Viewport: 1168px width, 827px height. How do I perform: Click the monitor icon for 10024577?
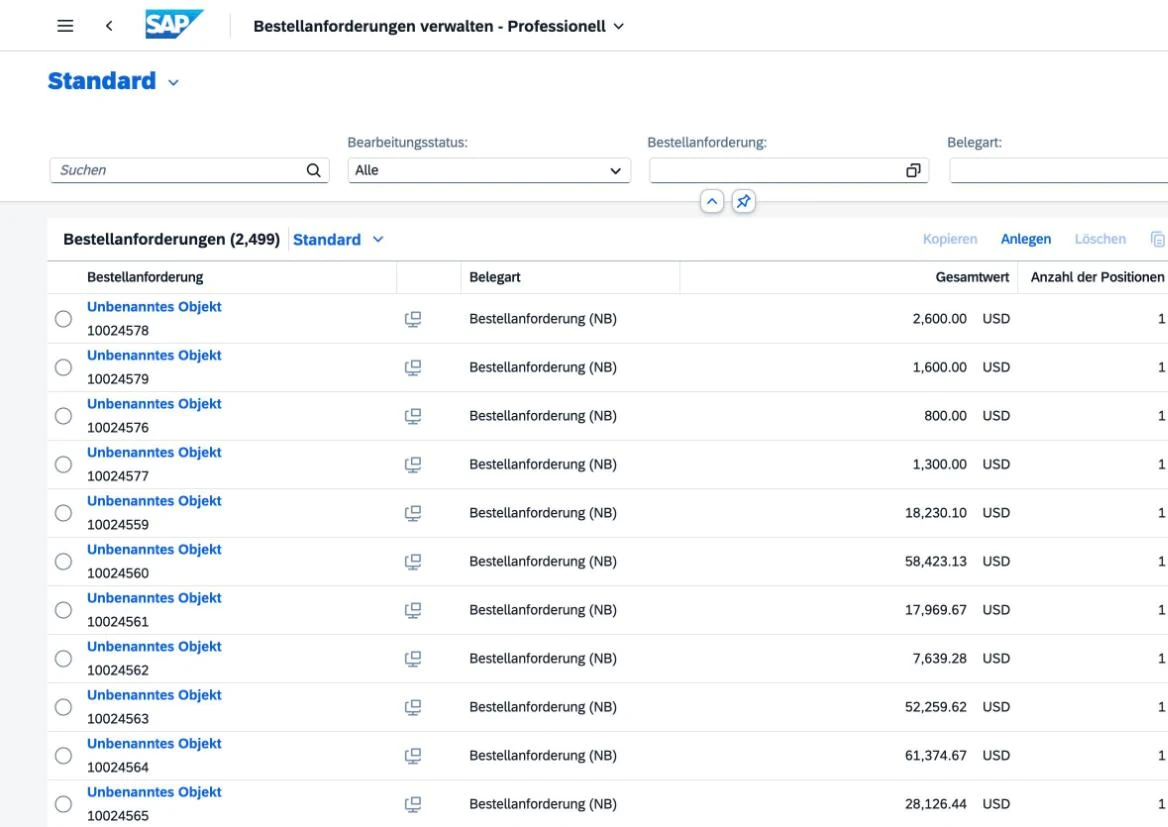pos(413,464)
